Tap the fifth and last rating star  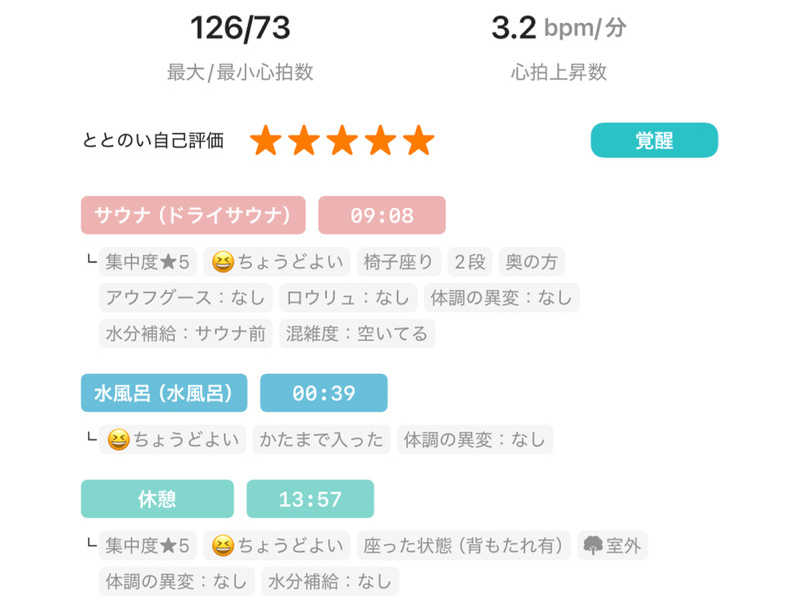point(418,141)
